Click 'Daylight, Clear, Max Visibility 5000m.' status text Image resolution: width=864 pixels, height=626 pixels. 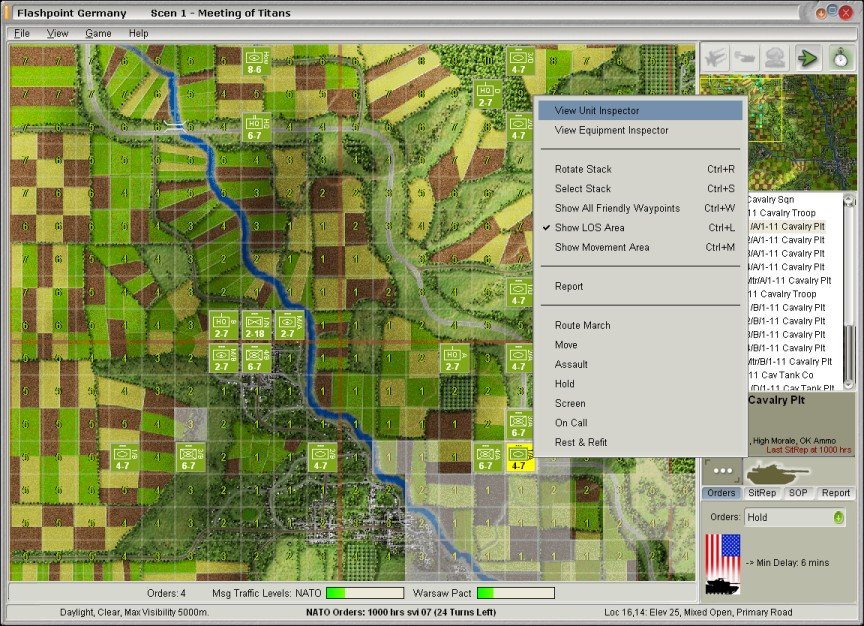[134, 613]
